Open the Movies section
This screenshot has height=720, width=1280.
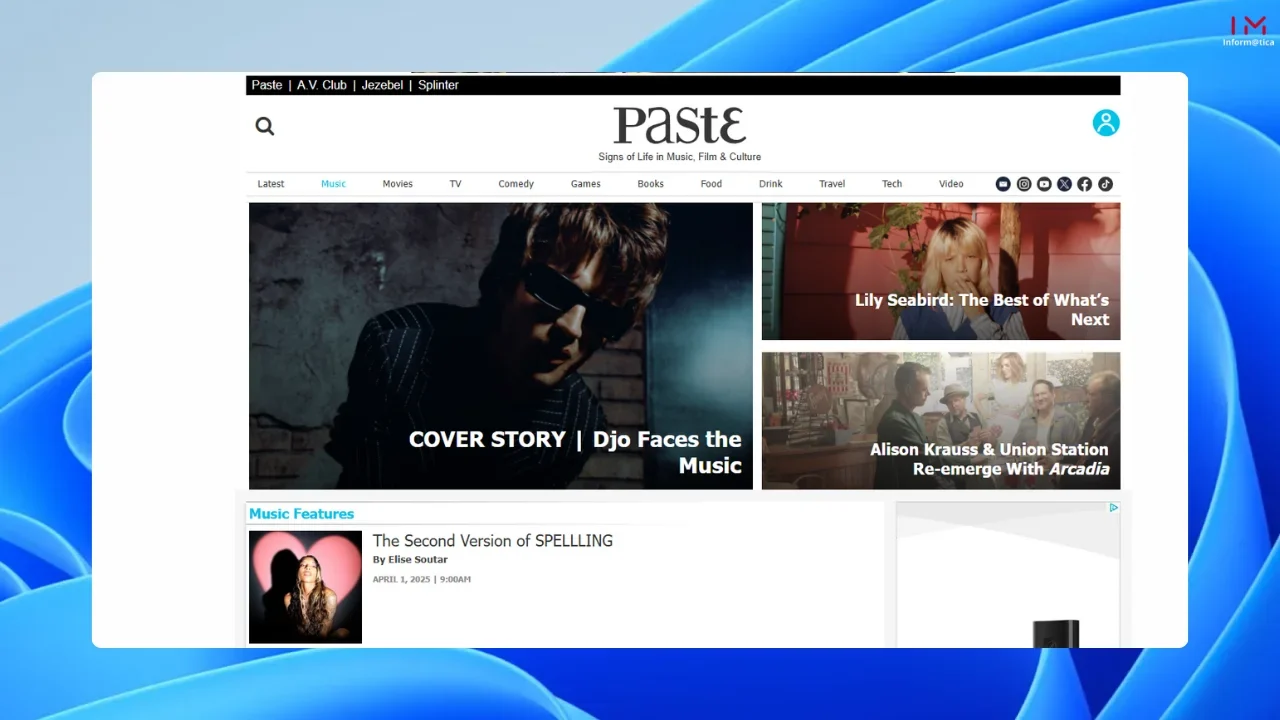click(397, 184)
